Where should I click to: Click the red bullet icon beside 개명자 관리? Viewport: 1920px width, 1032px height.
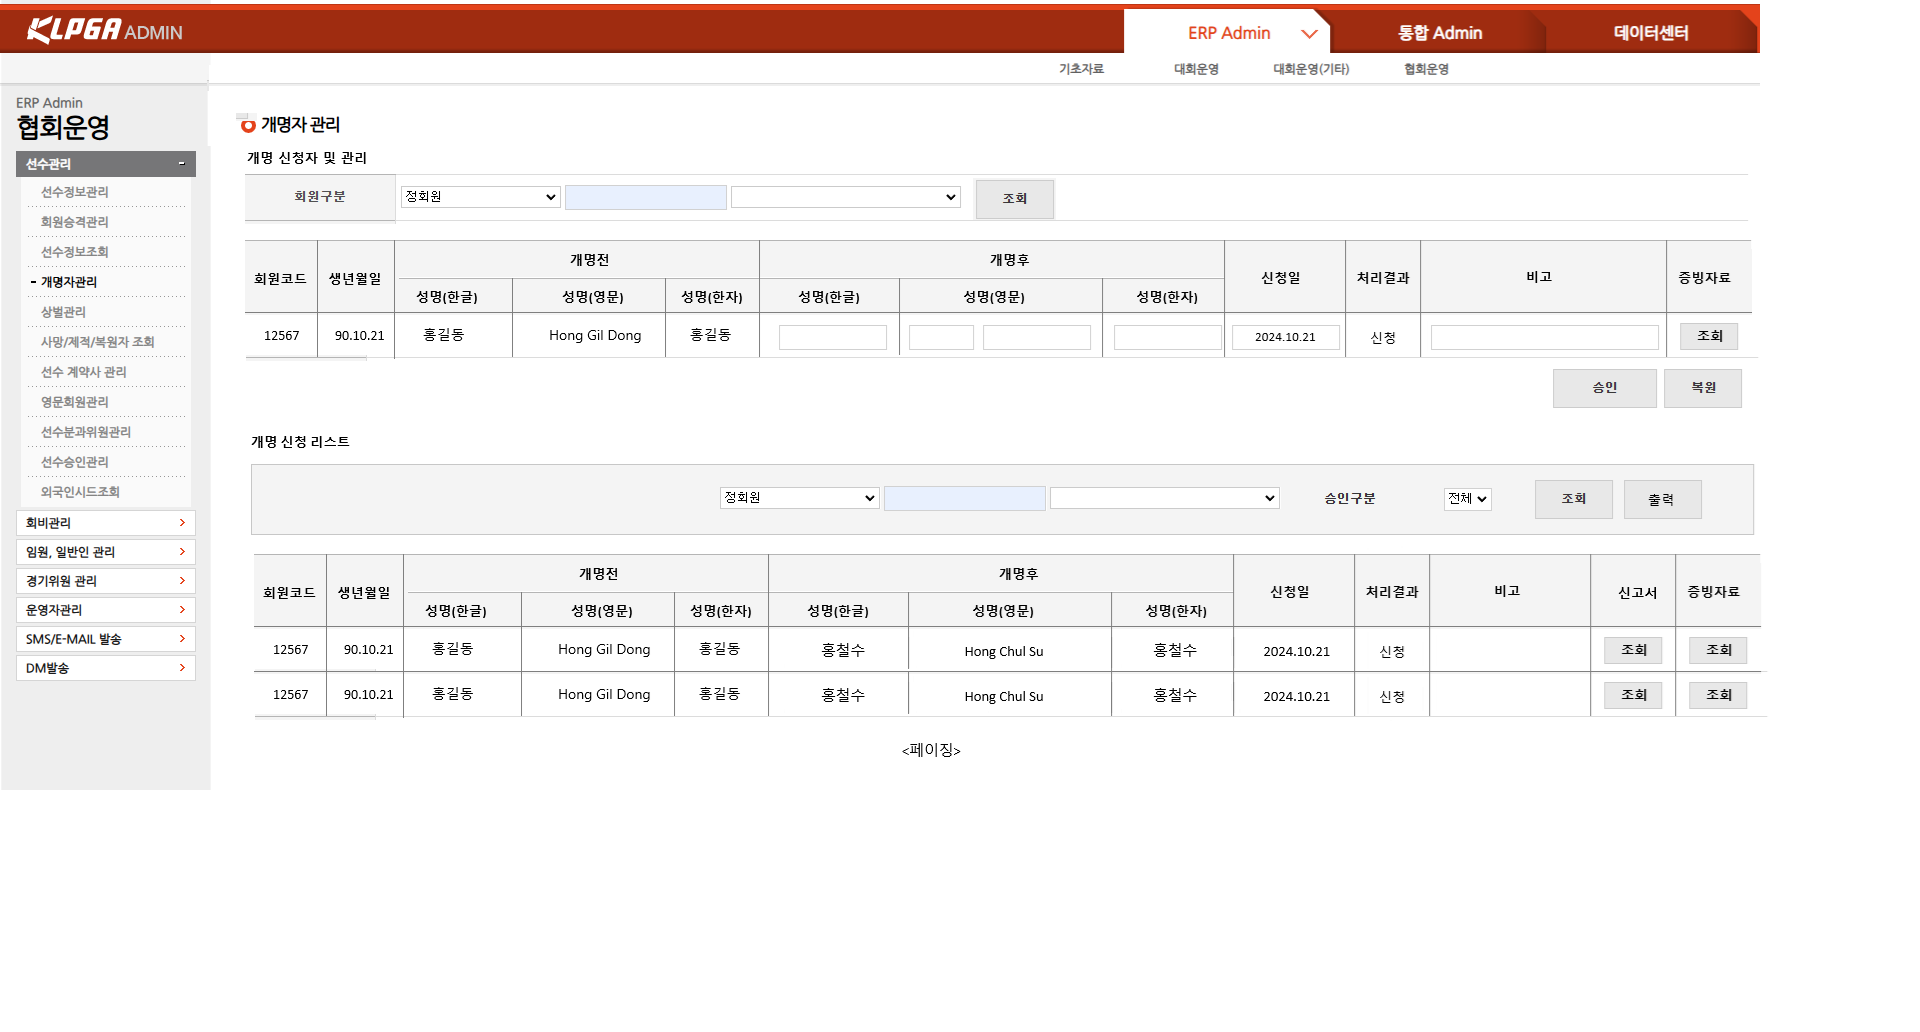[x=248, y=125]
